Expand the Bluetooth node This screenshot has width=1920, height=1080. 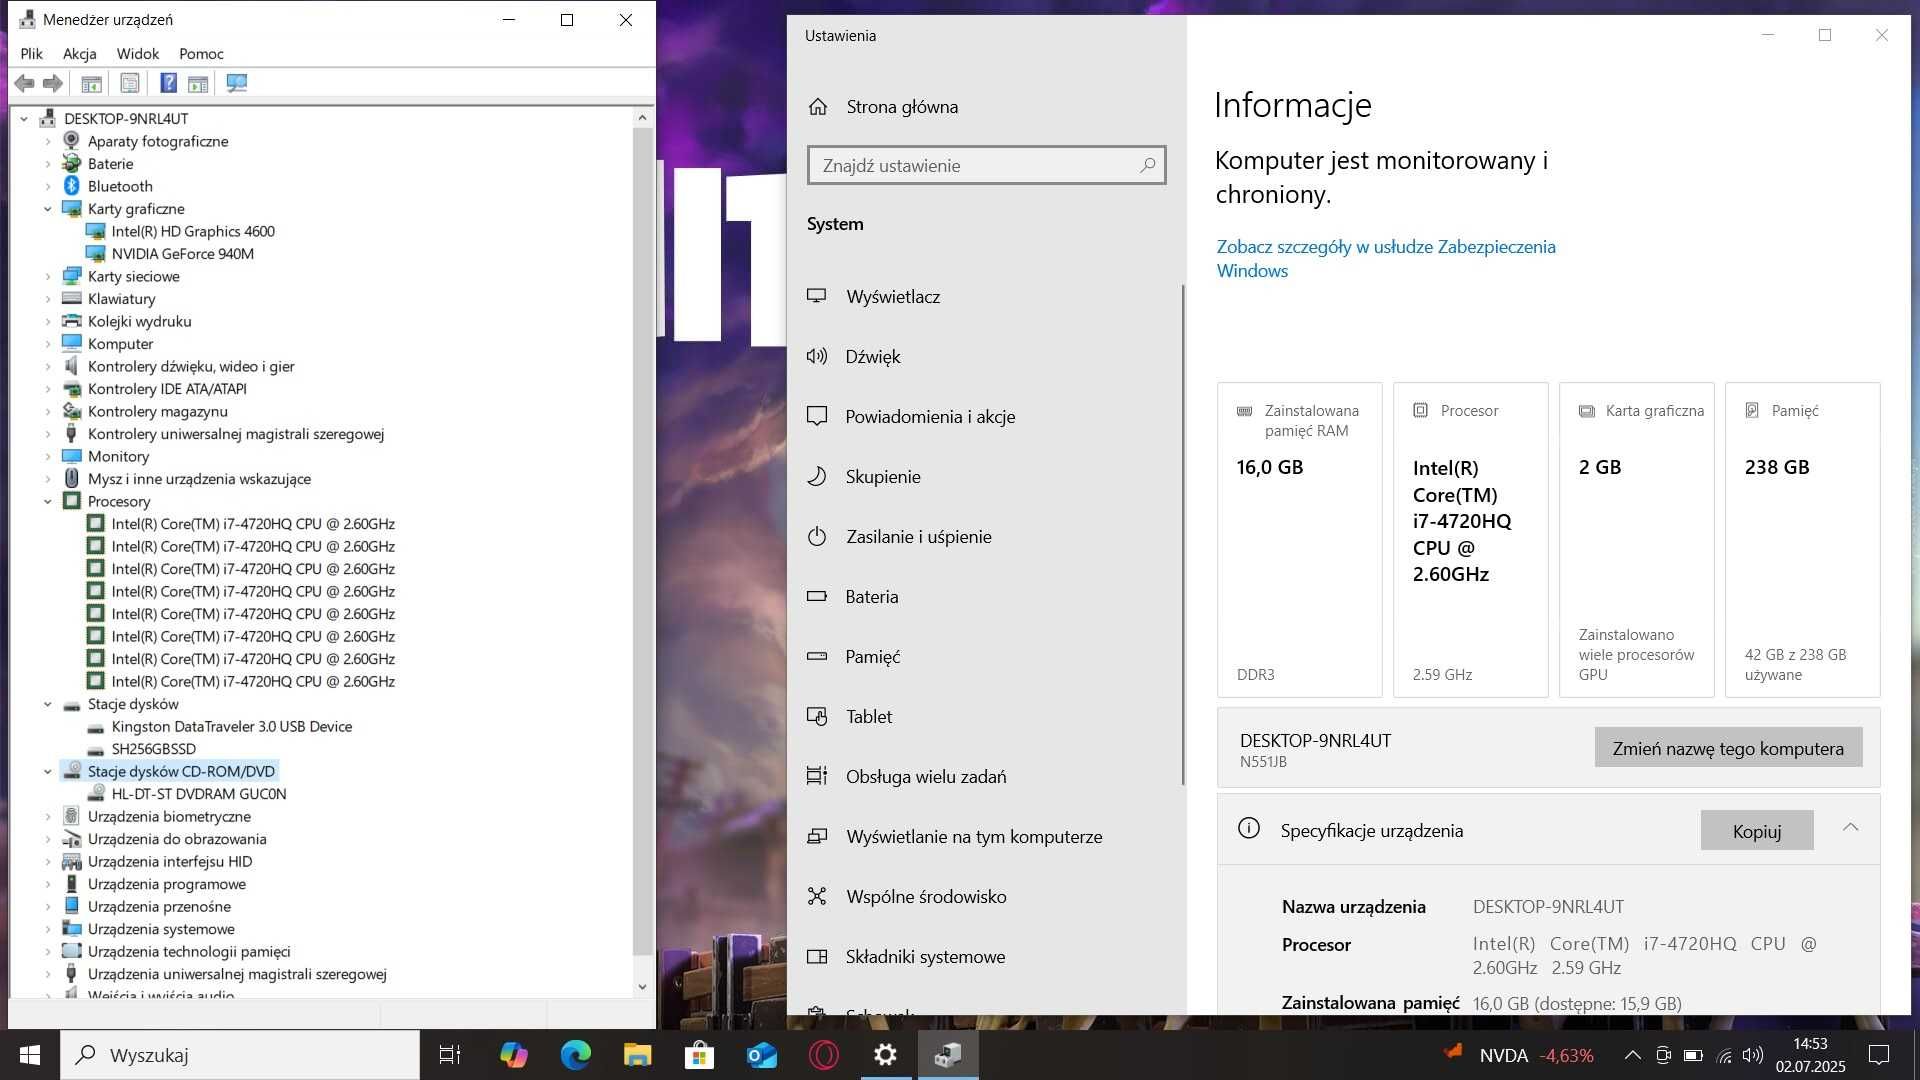tap(47, 187)
